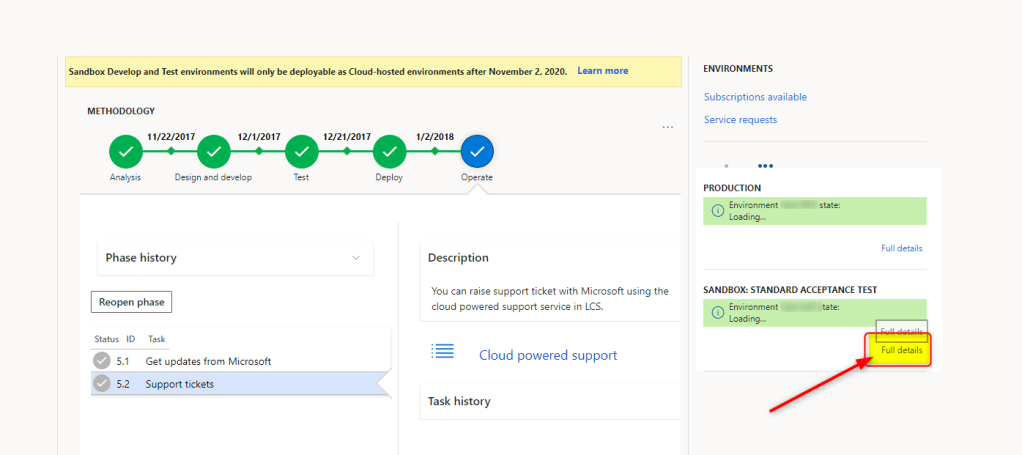Expand the Phase history dropdown
This screenshot has width=1022, height=455.
(356, 258)
